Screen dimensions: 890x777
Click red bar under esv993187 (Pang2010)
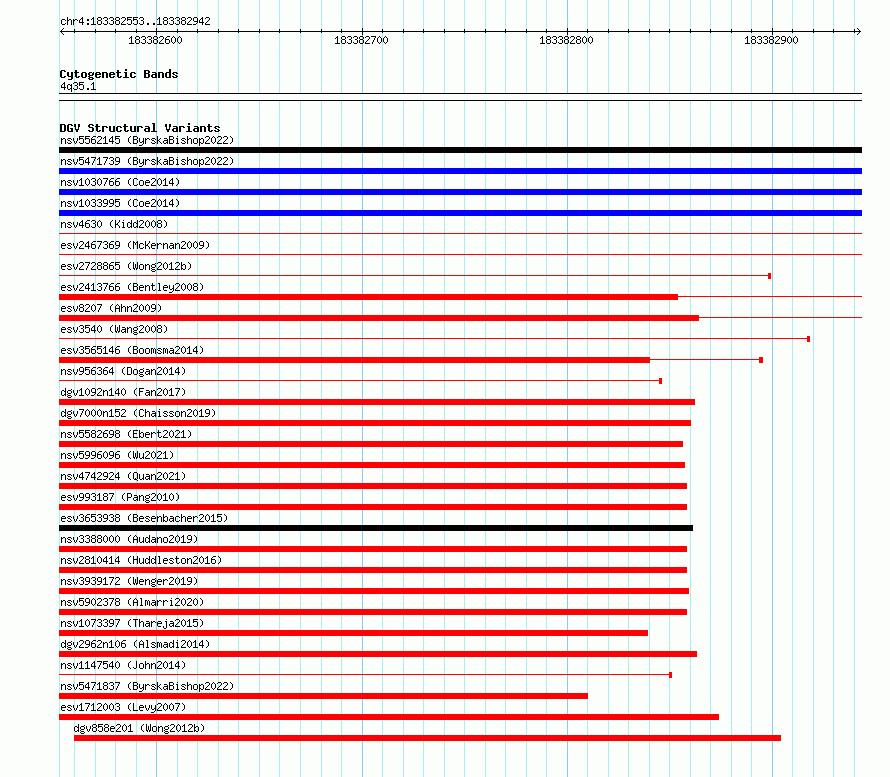(x=373, y=507)
